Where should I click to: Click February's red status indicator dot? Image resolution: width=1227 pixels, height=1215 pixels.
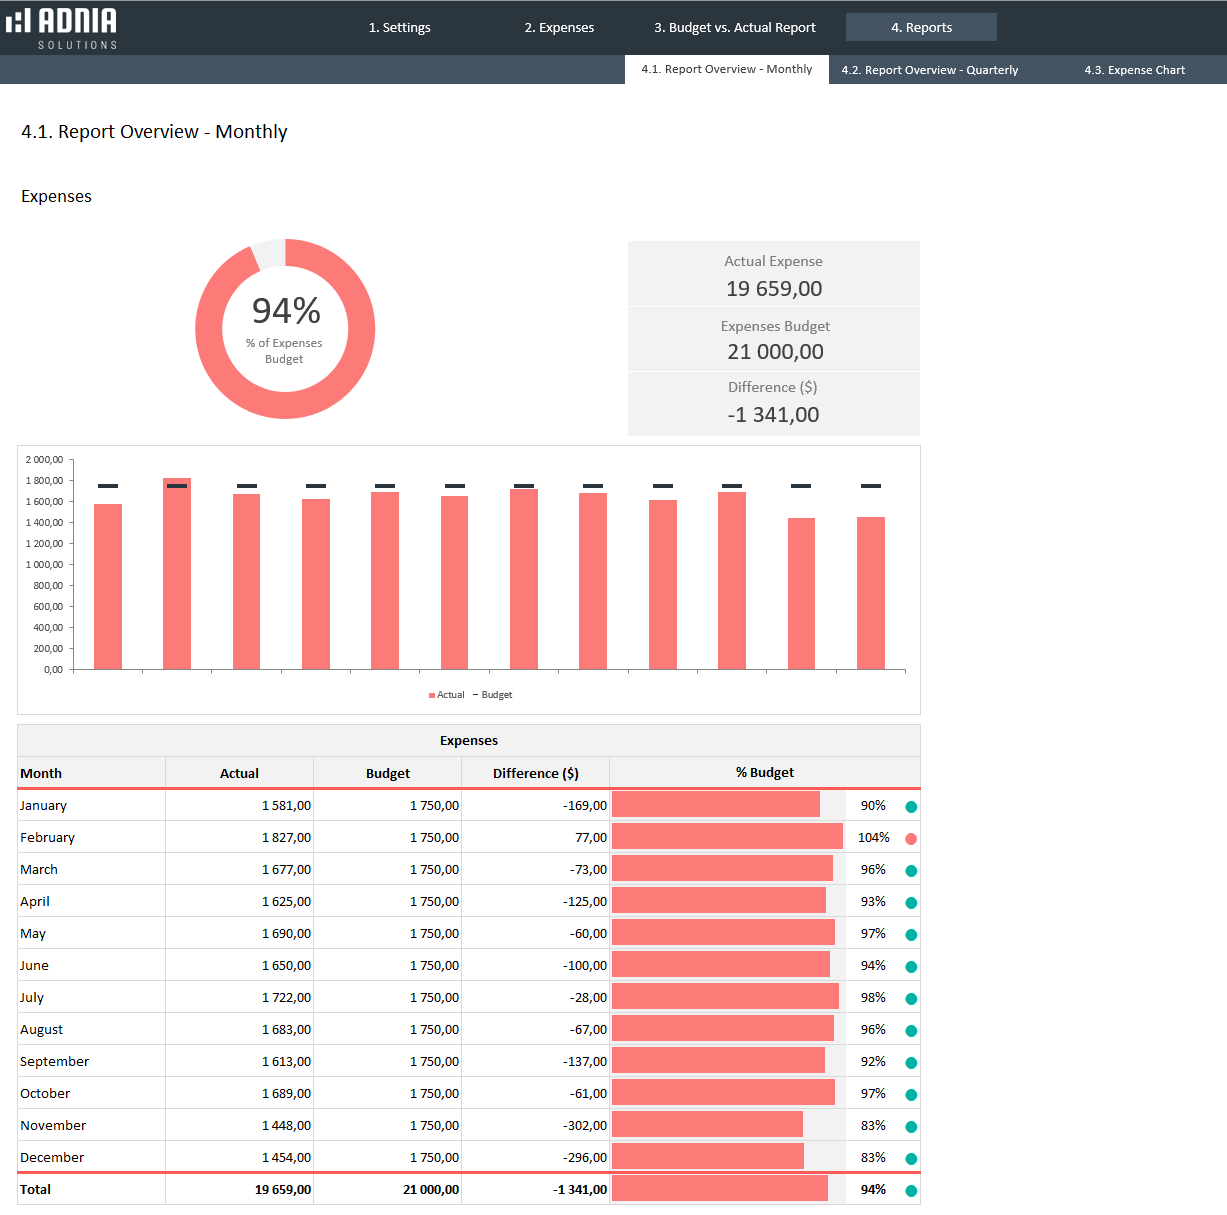click(x=911, y=839)
